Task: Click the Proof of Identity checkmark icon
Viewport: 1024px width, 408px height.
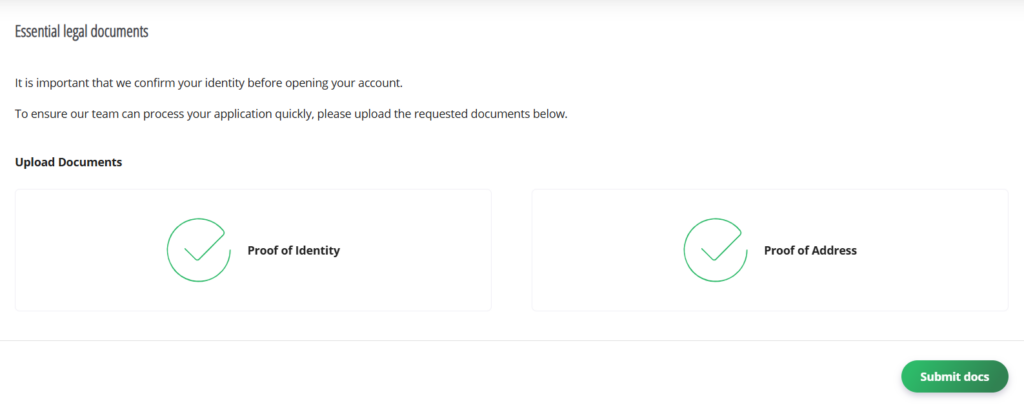Action: (198, 250)
